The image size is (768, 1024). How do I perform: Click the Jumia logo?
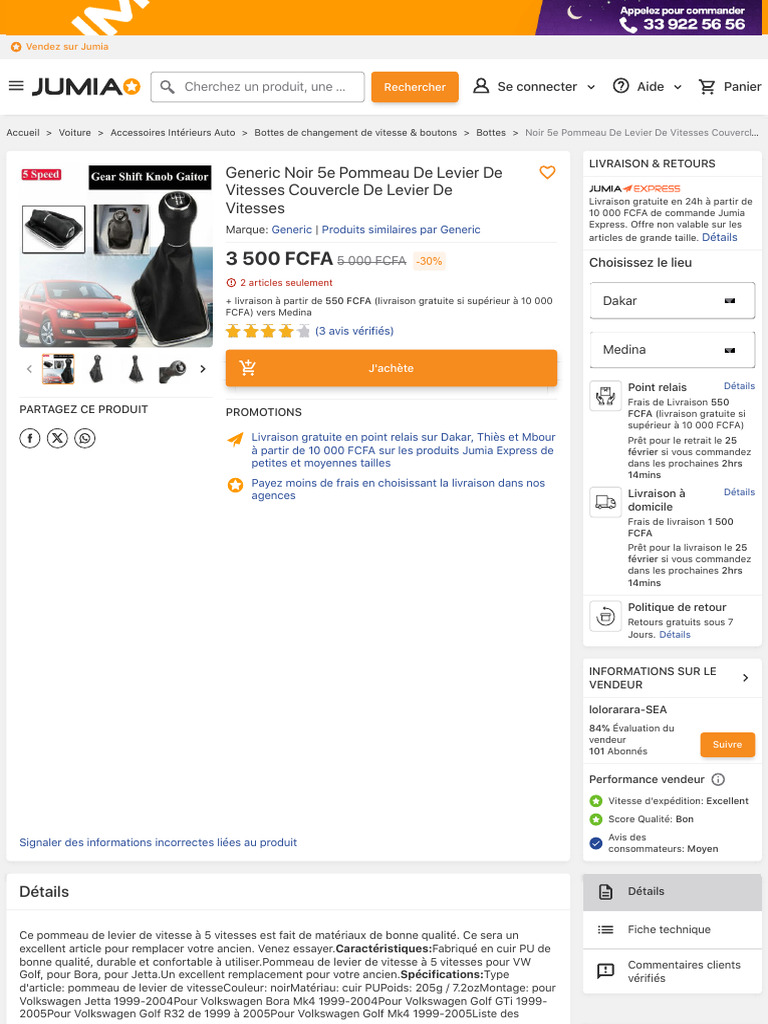click(x=86, y=86)
